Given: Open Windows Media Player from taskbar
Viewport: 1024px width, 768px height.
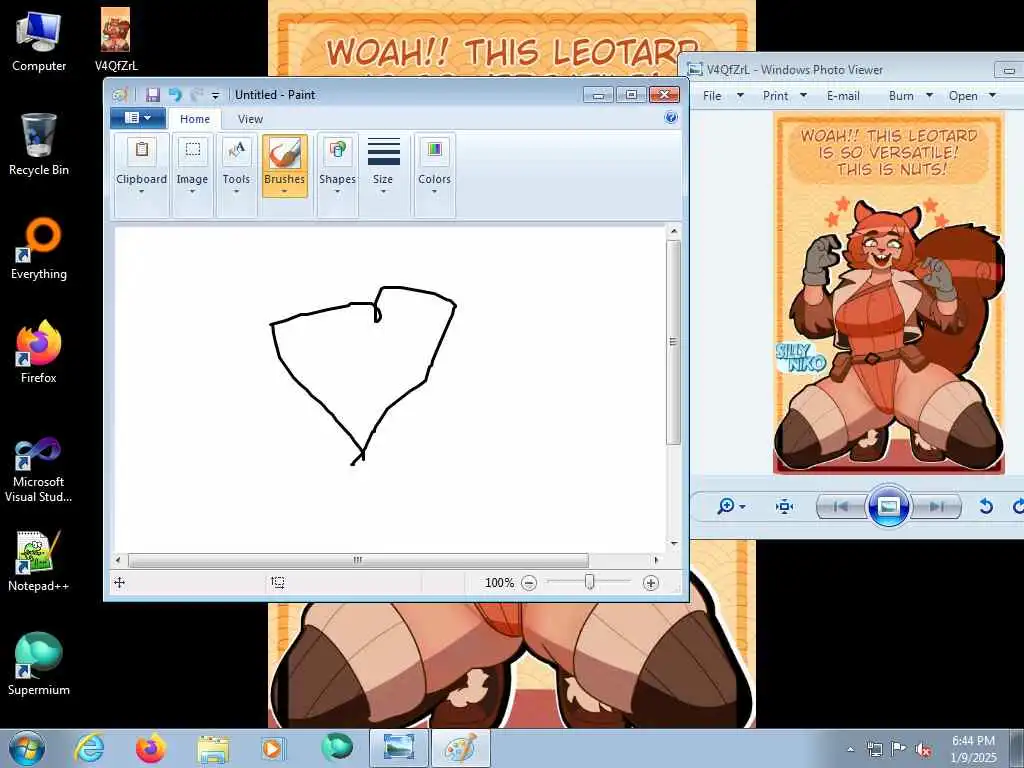Looking at the screenshot, I should click(x=272, y=748).
